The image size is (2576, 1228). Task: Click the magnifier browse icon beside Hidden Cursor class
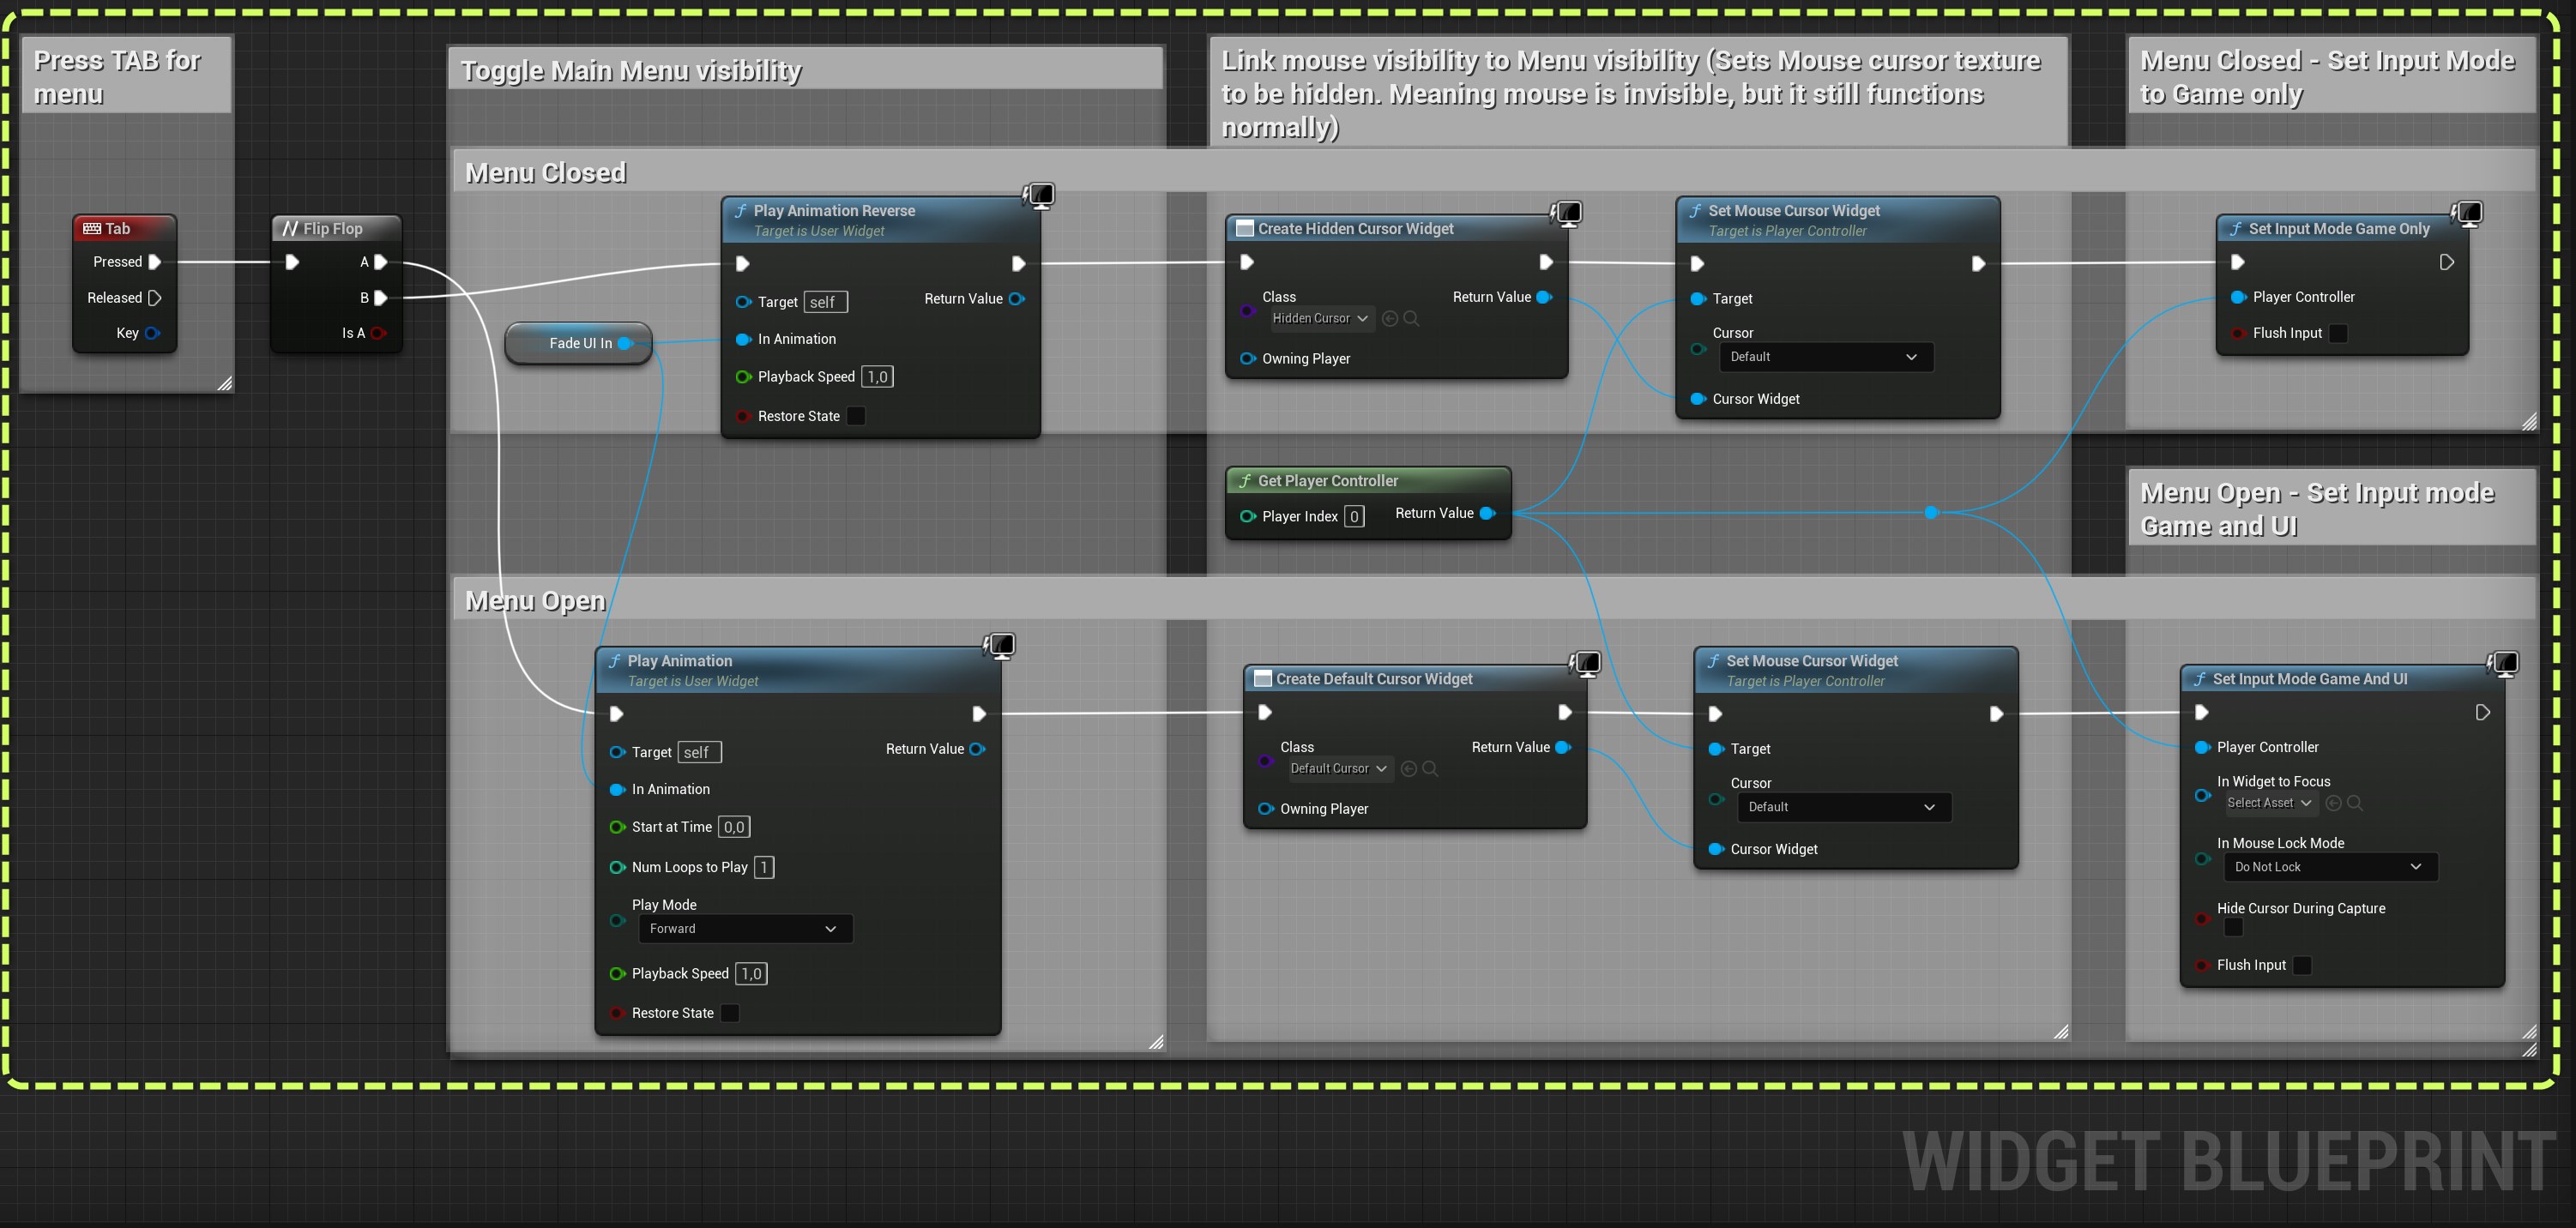[x=1411, y=318]
